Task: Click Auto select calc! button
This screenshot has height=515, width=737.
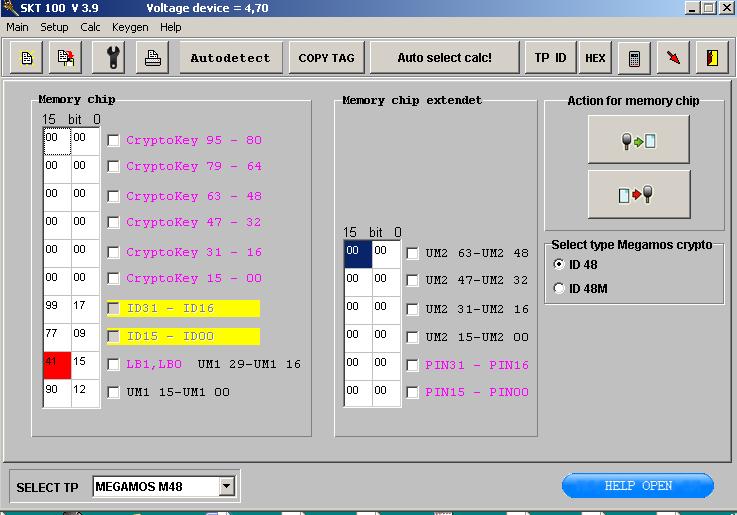Action: click(445, 58)
